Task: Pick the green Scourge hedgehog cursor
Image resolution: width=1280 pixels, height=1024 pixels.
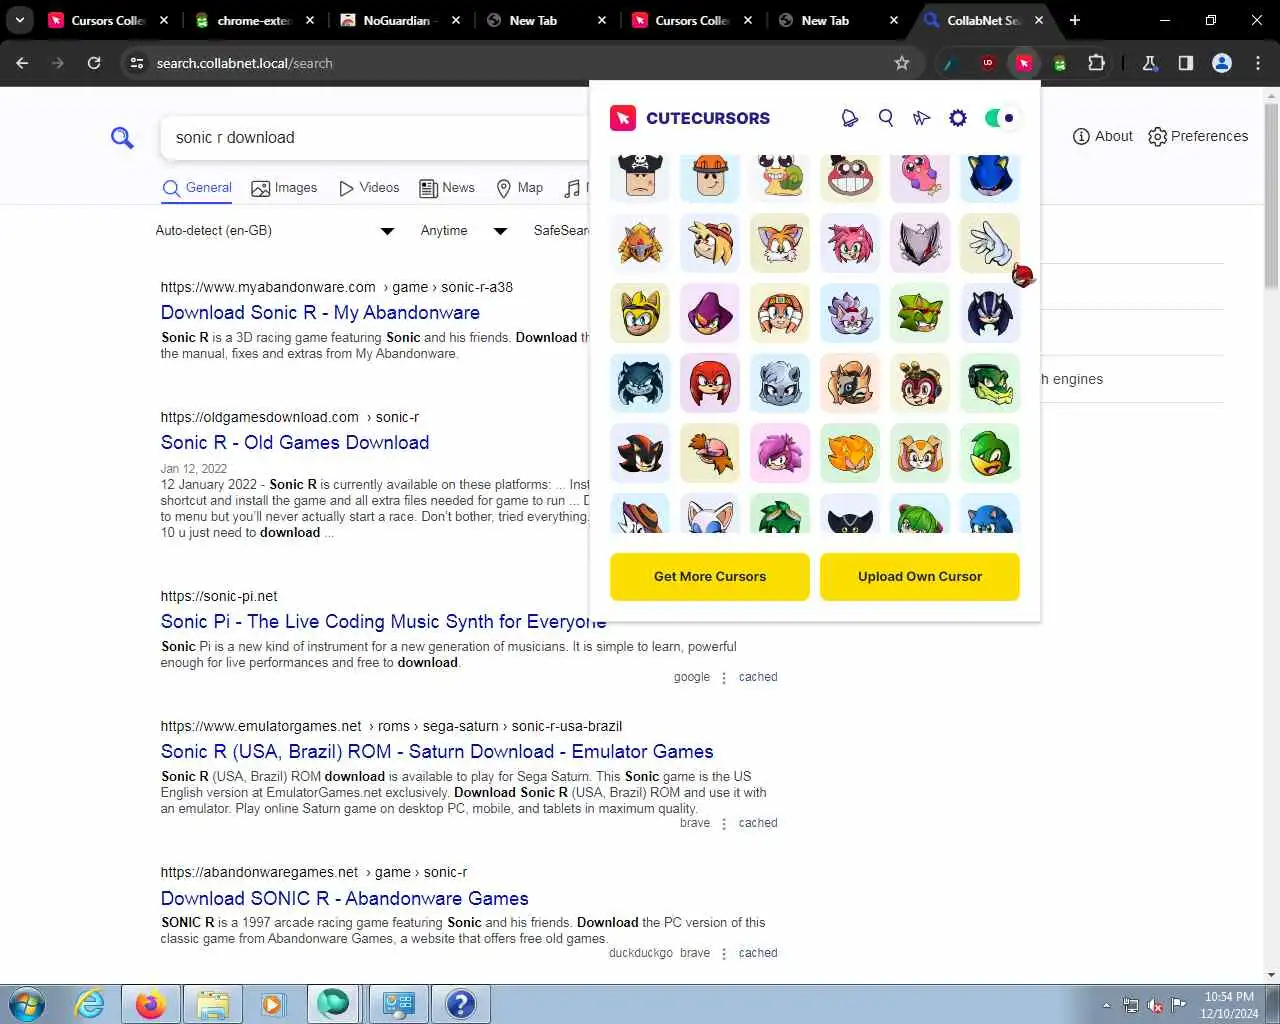Action: 920,313
